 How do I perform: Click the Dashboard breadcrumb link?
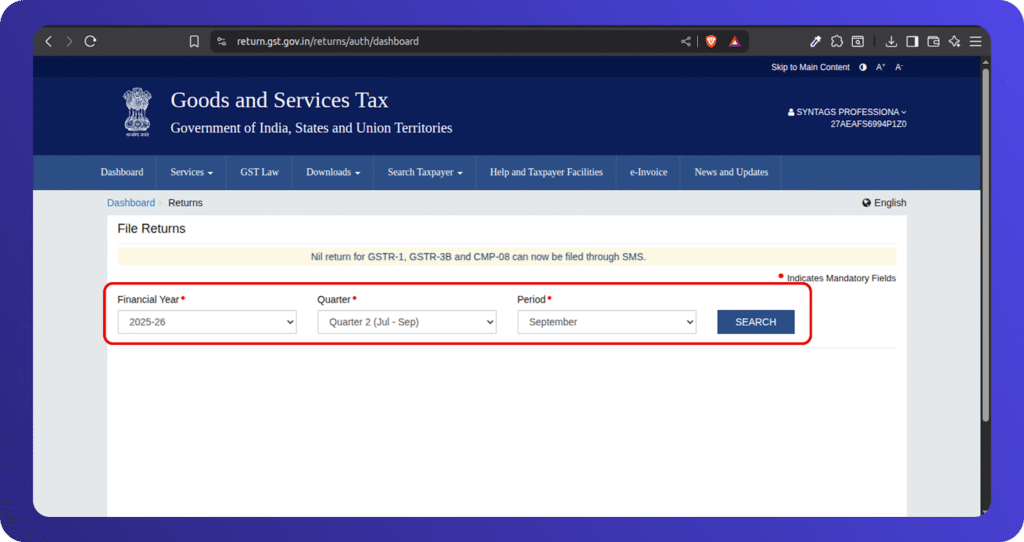[131, 202]
